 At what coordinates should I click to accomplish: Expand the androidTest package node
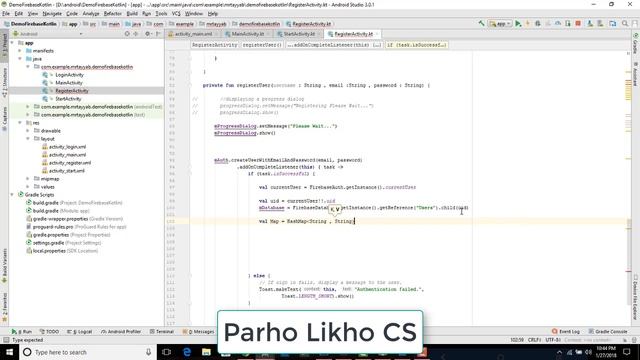28,107
